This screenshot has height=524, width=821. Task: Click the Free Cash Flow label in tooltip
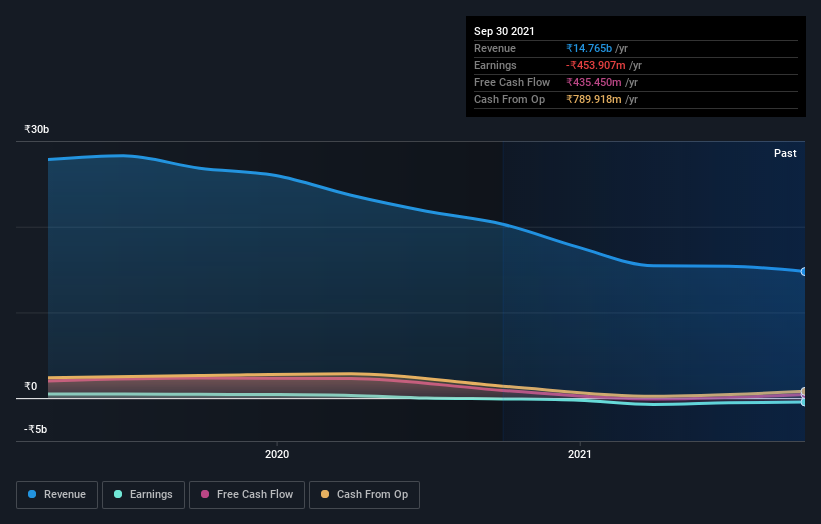(x=512, y=82)
